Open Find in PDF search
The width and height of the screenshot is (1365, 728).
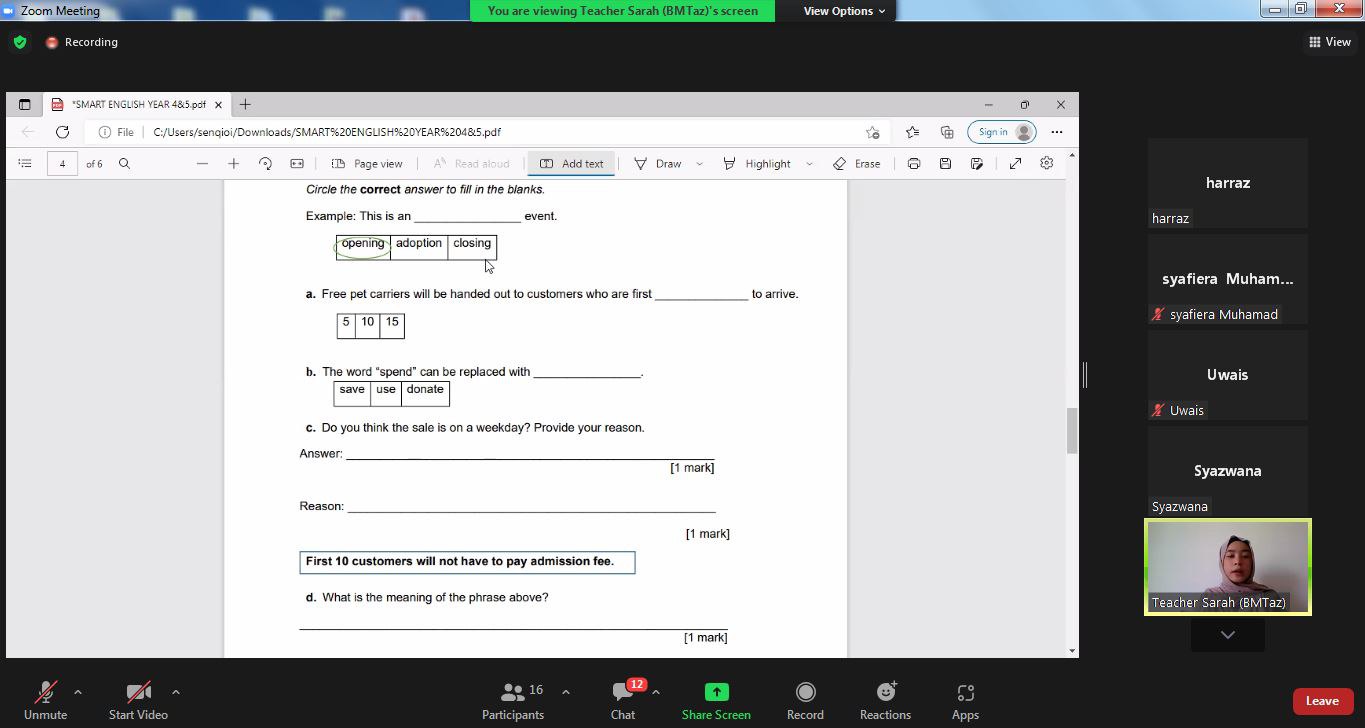point(124,163)
